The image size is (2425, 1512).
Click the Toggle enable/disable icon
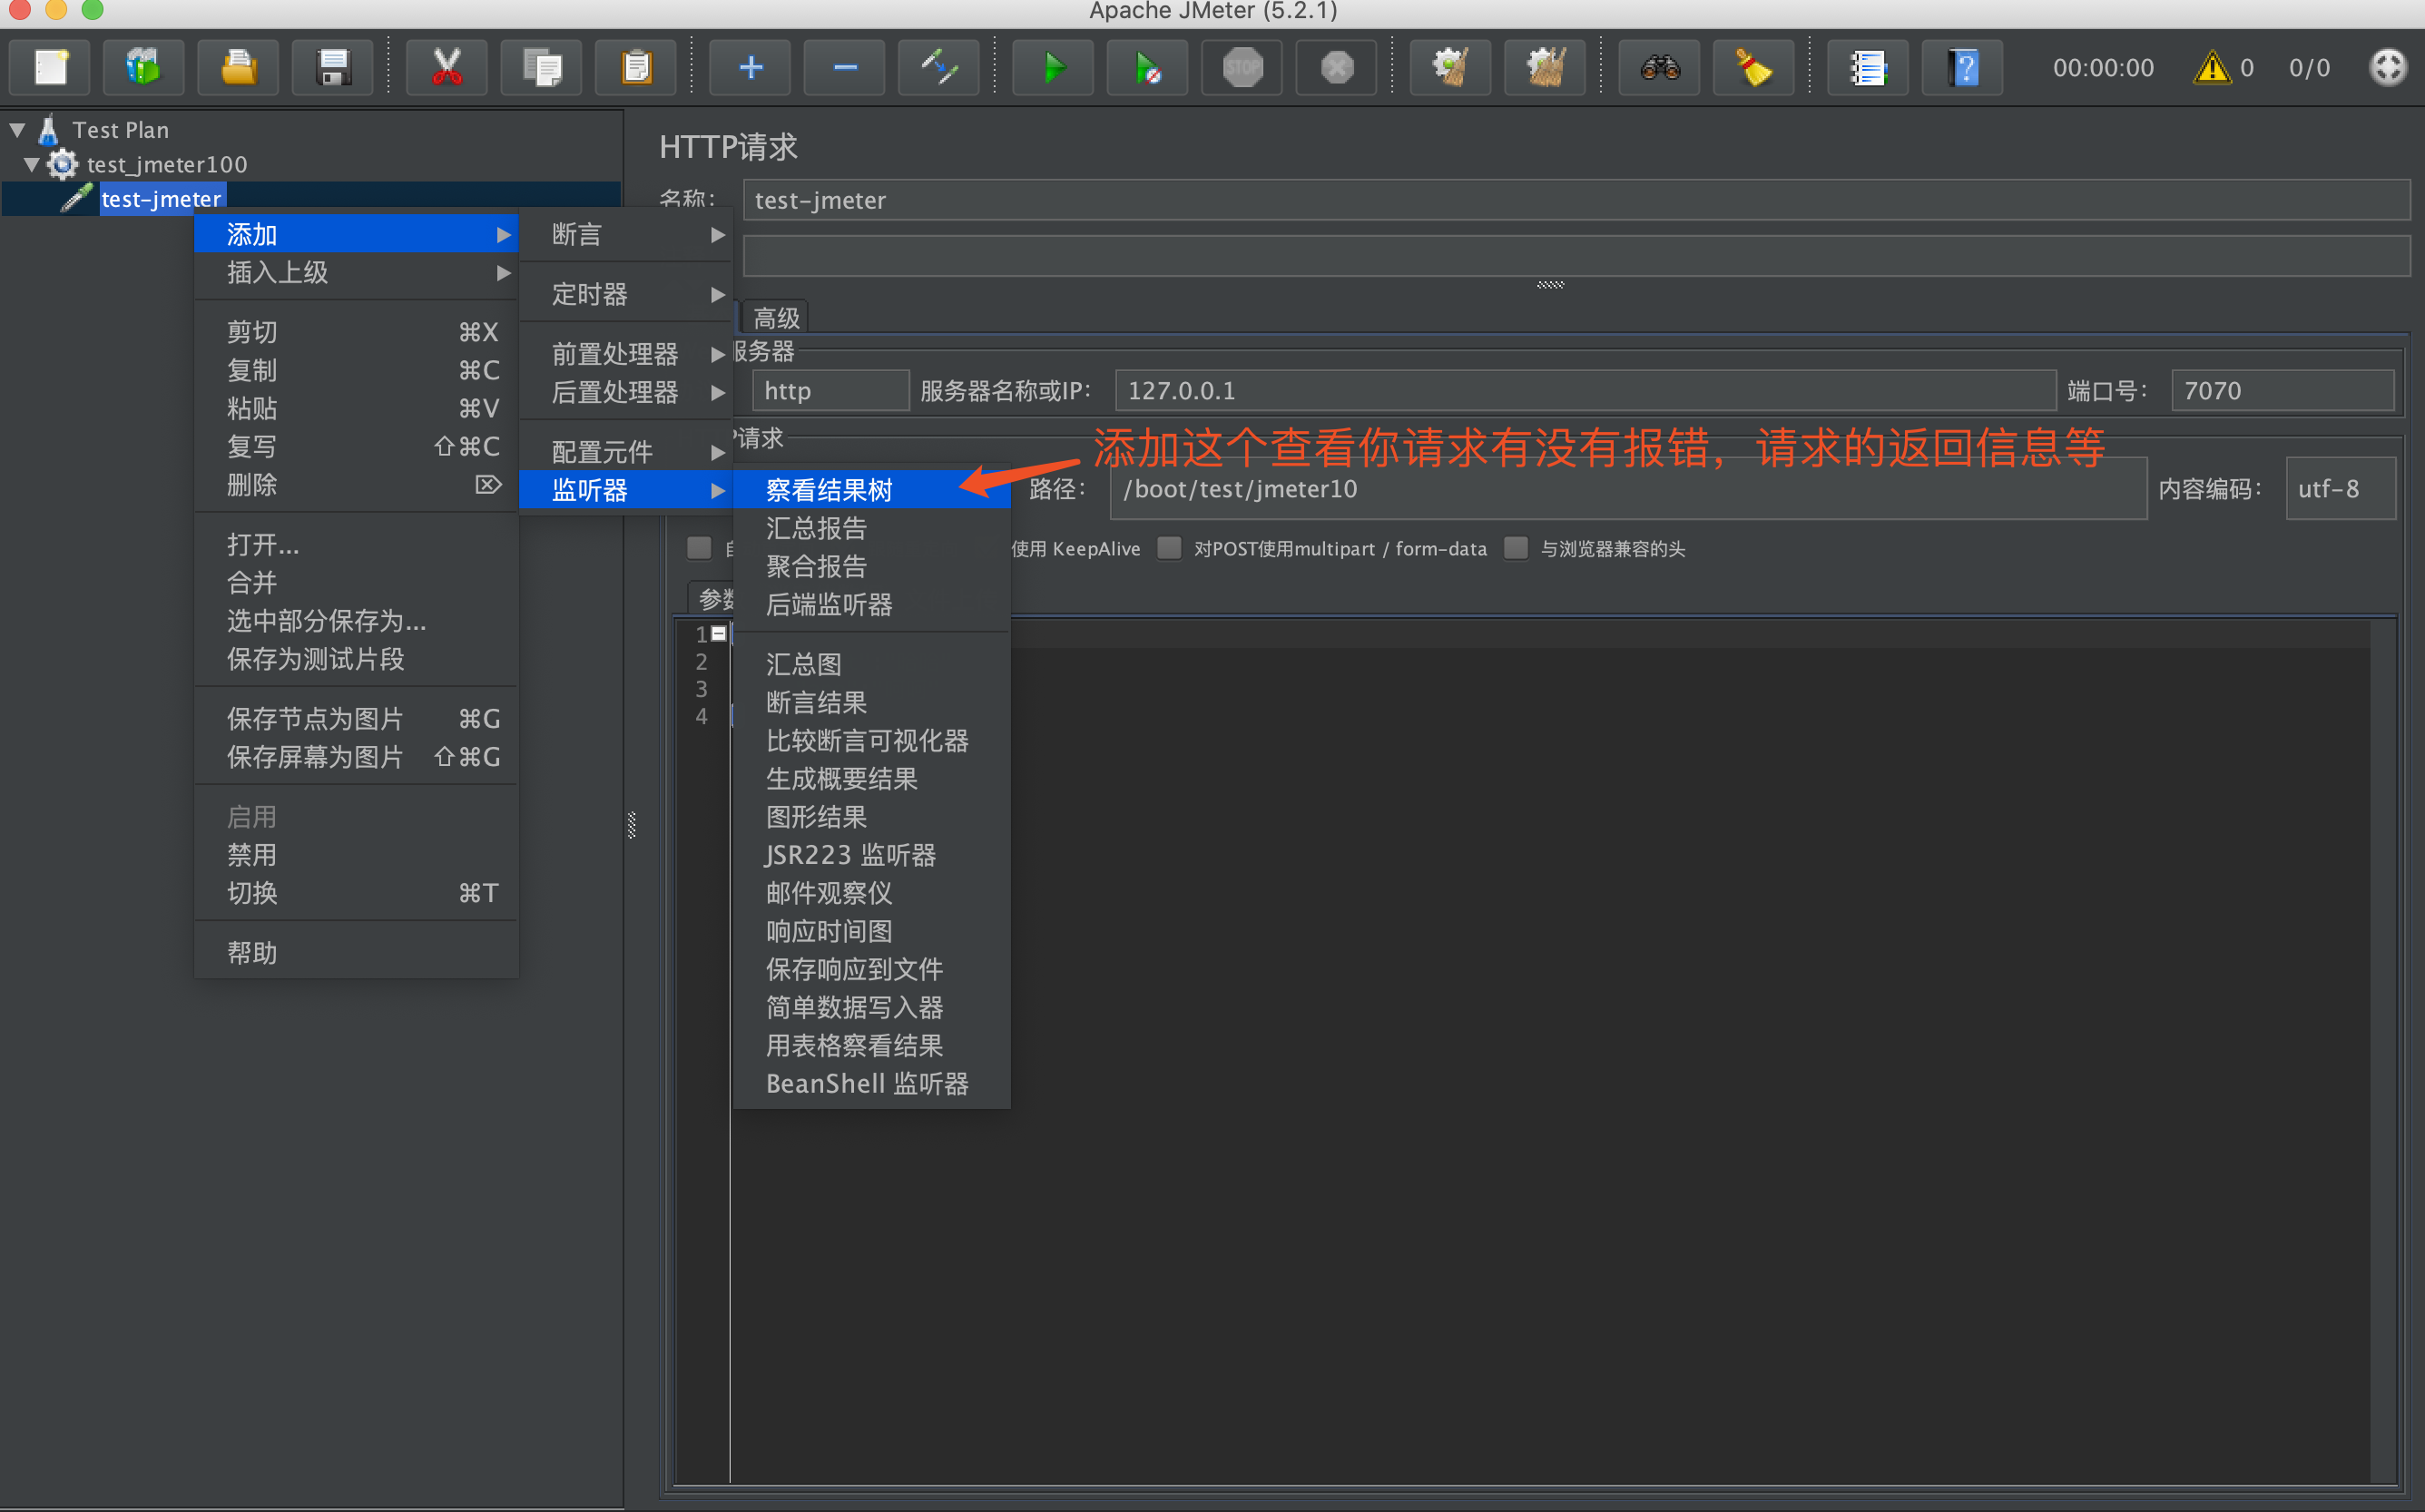(x=939, y=68)
